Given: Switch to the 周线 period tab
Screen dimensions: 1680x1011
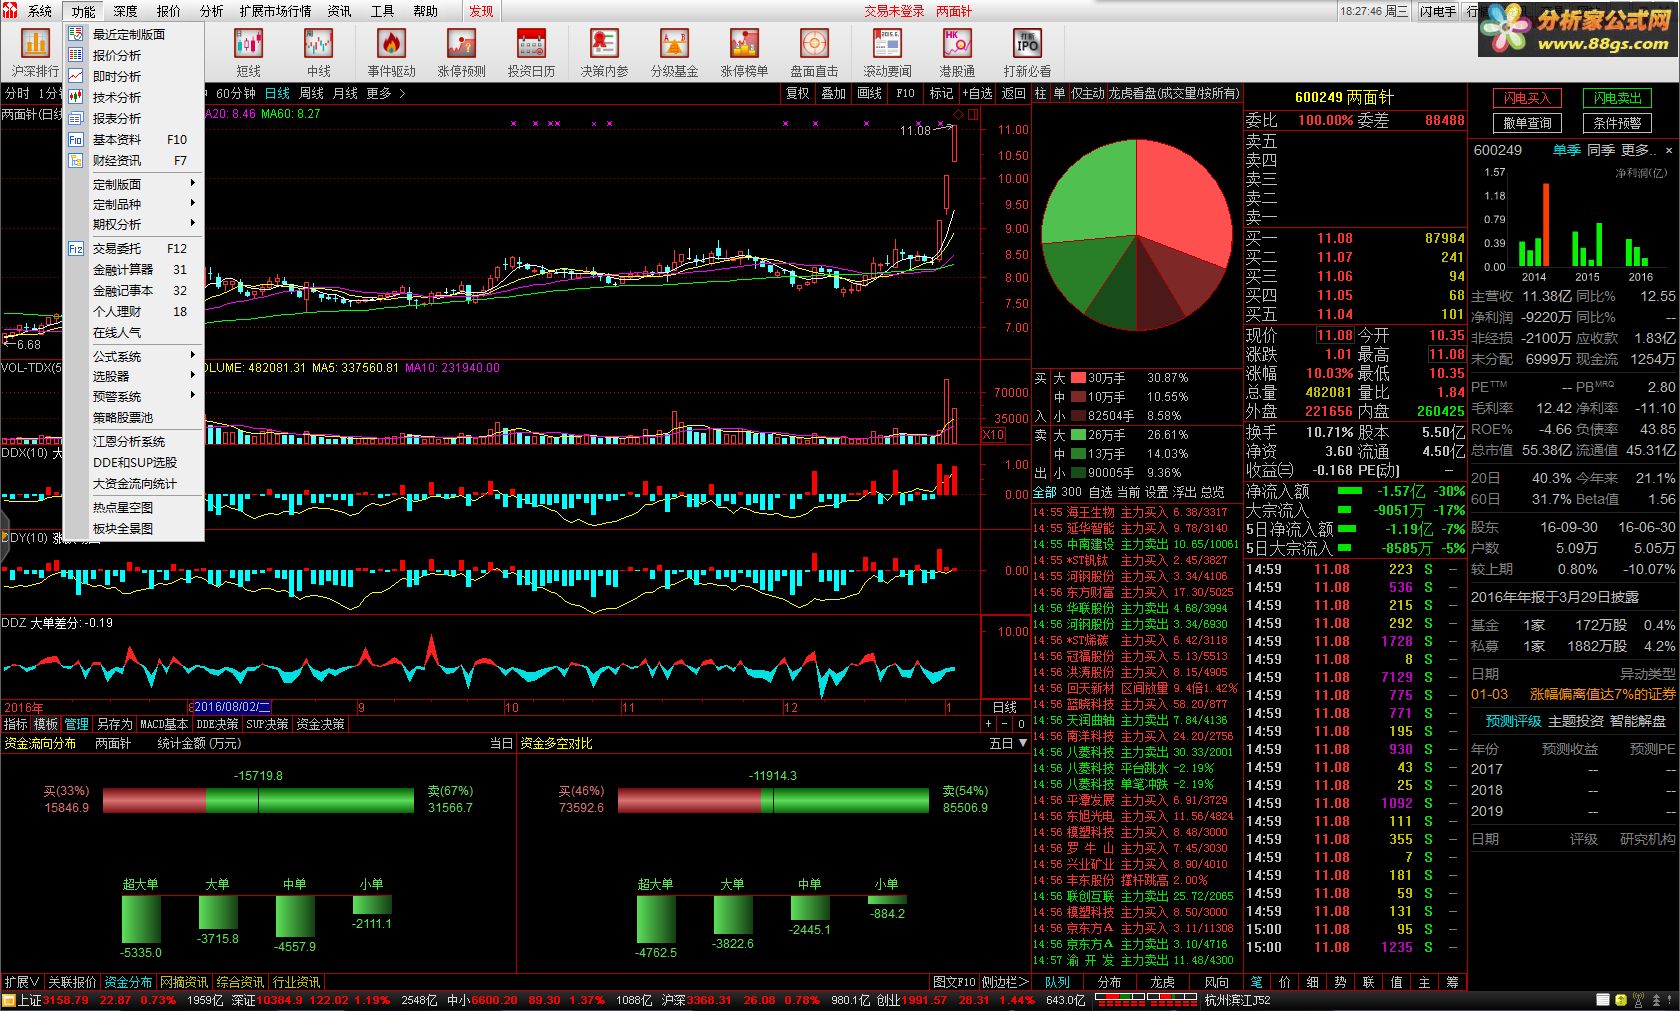Looking at the screenshot, I should tap(311, 93).
